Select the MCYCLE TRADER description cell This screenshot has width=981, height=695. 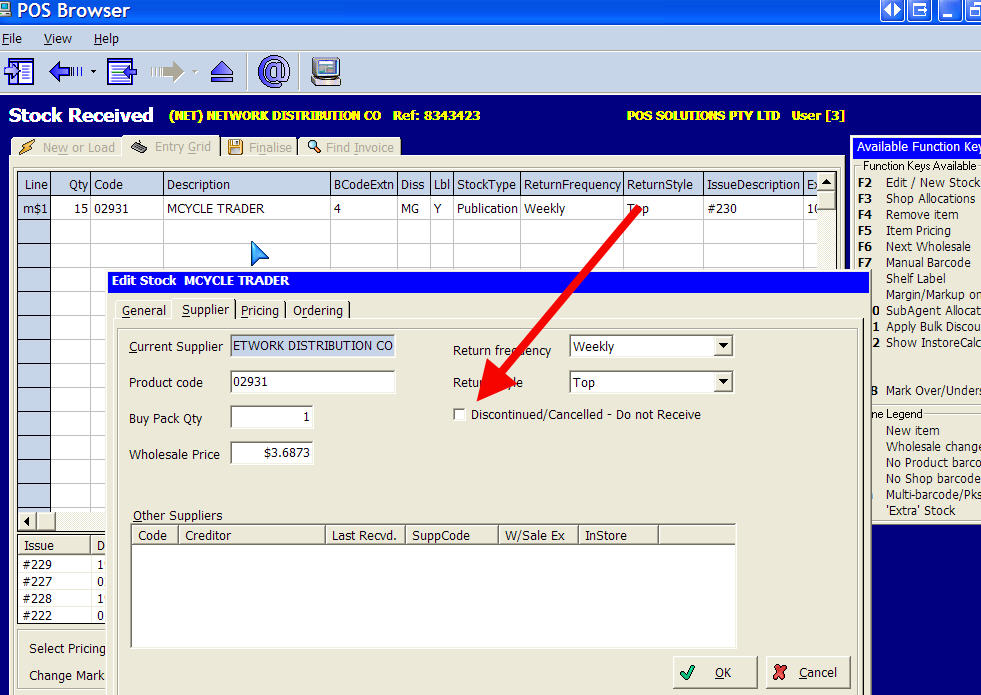[247, 208]
